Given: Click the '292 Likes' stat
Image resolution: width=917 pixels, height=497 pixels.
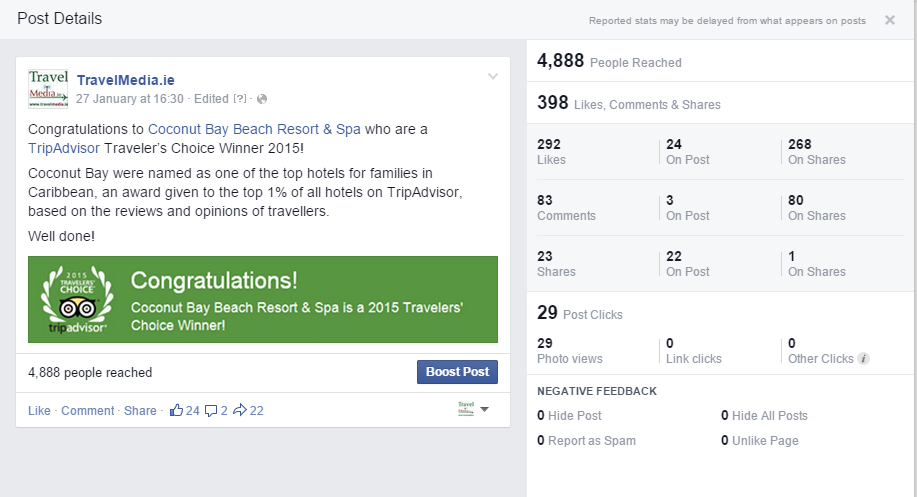Looking at the screenshot, I should click(551, 151).
